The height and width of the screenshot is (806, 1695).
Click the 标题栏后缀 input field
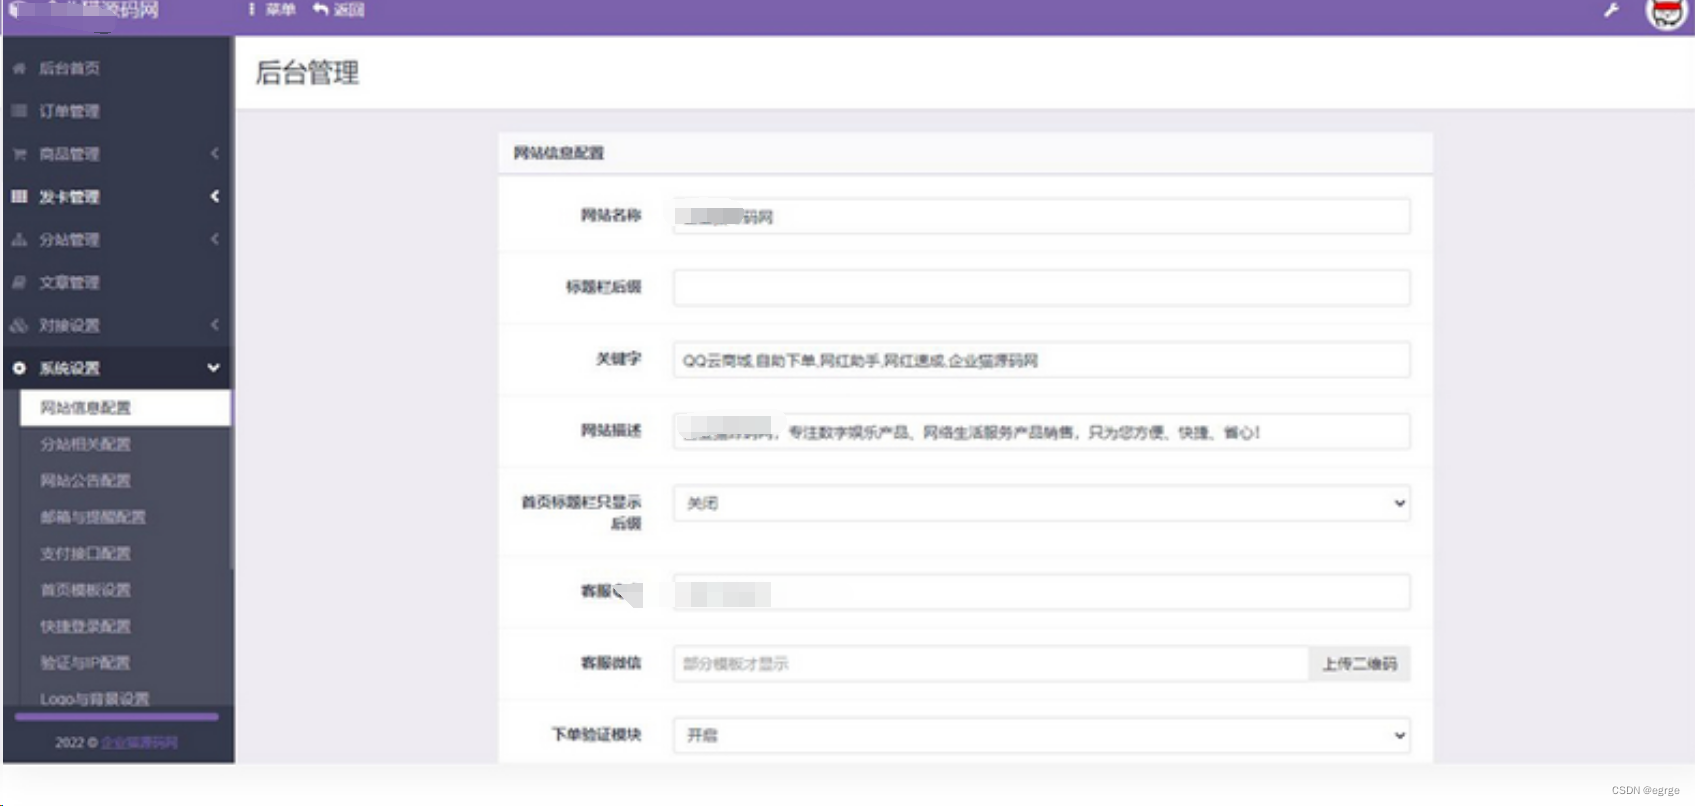1041,288
